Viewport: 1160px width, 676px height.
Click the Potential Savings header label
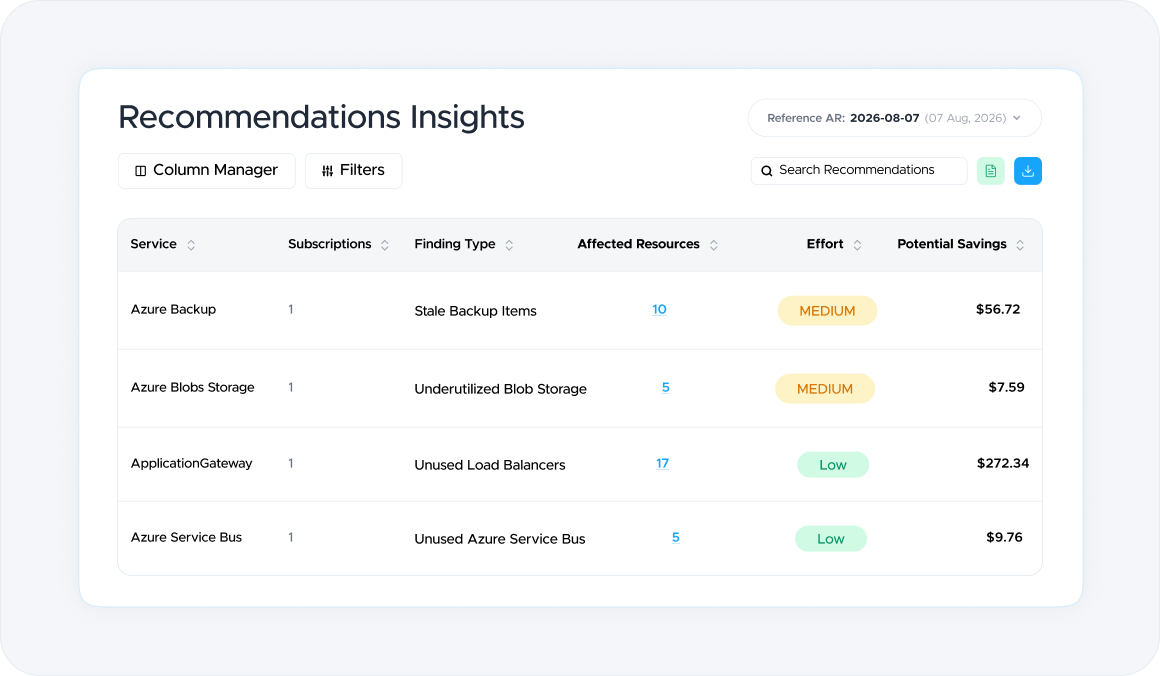click(x=952, y=244)
